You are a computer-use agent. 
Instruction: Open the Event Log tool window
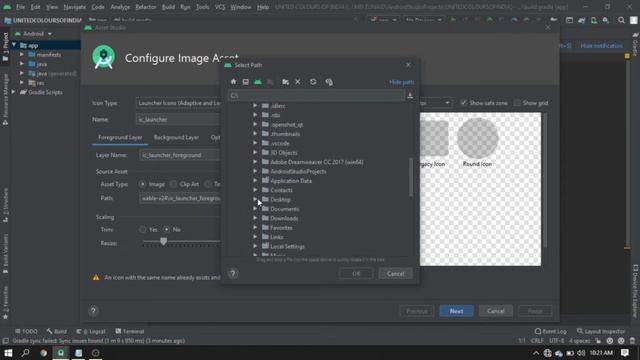pyautogui.click(x=551, y=331)
